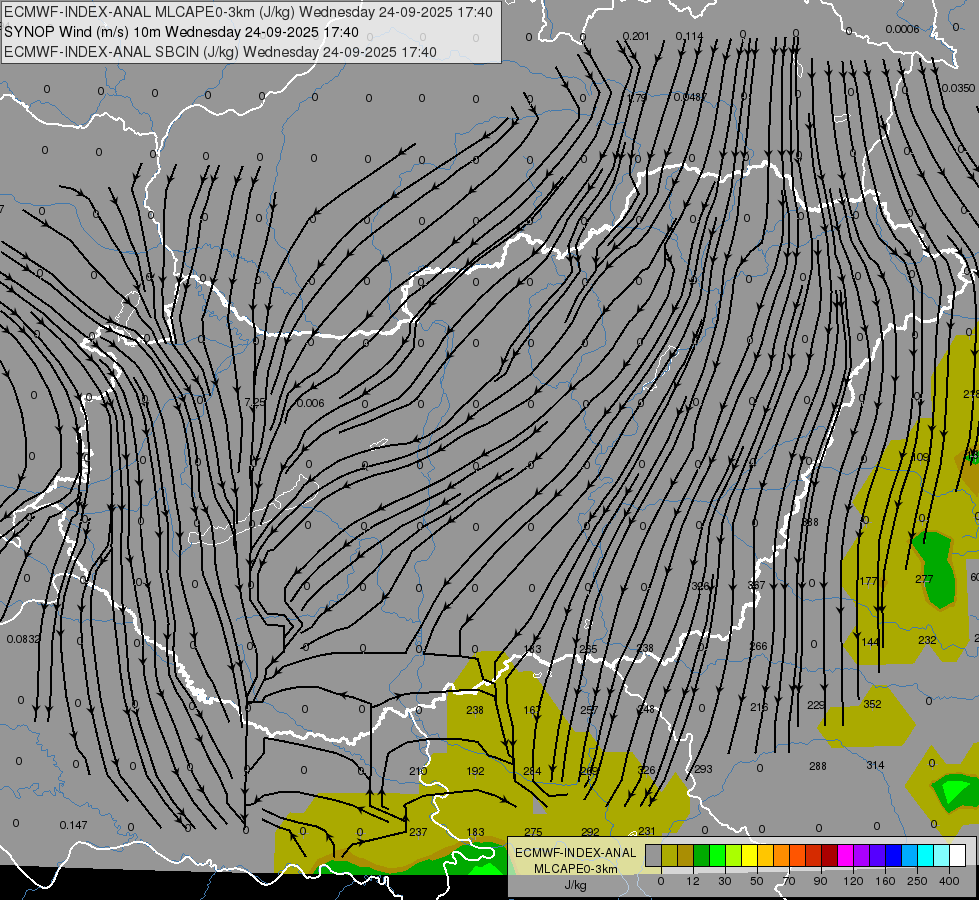Select the dark green legend swatch
This screenshot has height=900, width=979.
pyautogui.click(x=702, y=856)
